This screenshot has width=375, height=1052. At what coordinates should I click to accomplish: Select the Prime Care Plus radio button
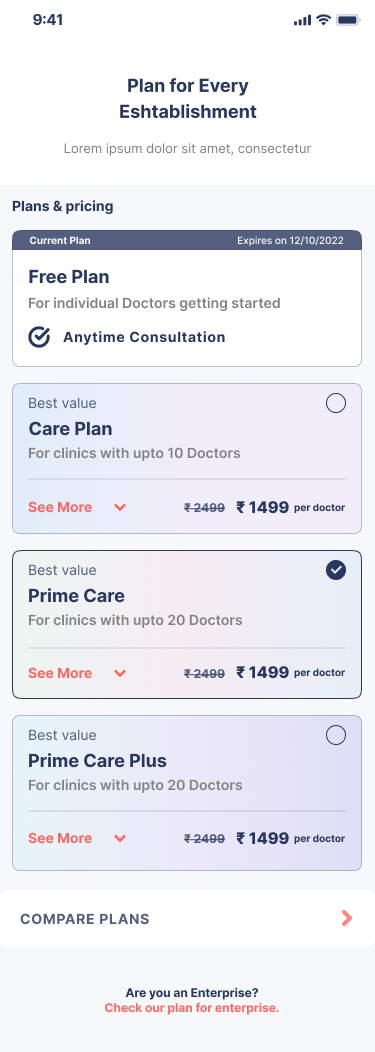[335, 735]
